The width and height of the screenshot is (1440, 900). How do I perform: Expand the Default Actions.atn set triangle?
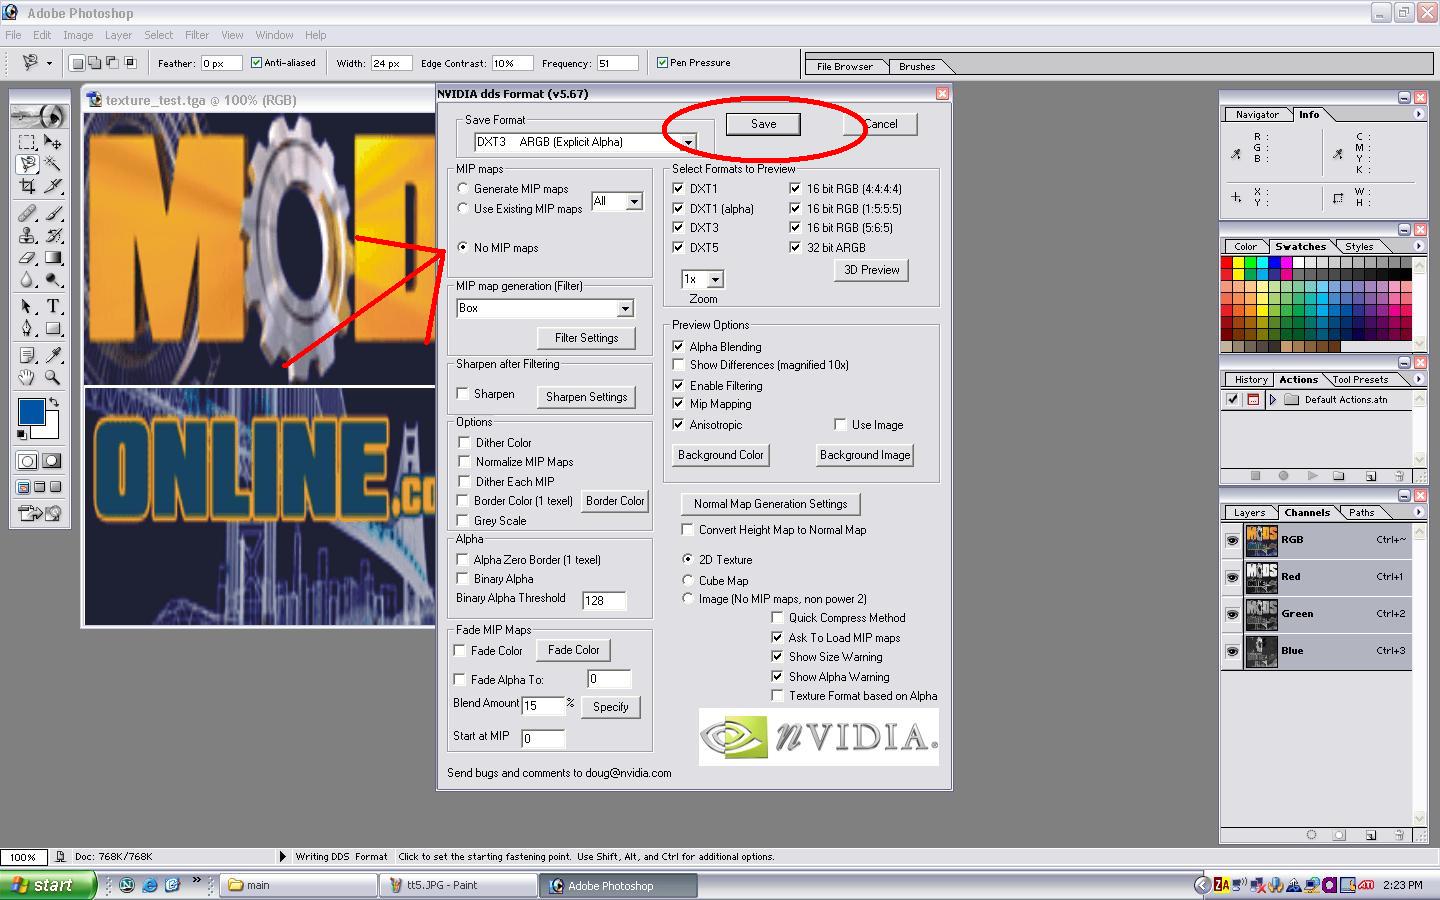coord(1273,399)
